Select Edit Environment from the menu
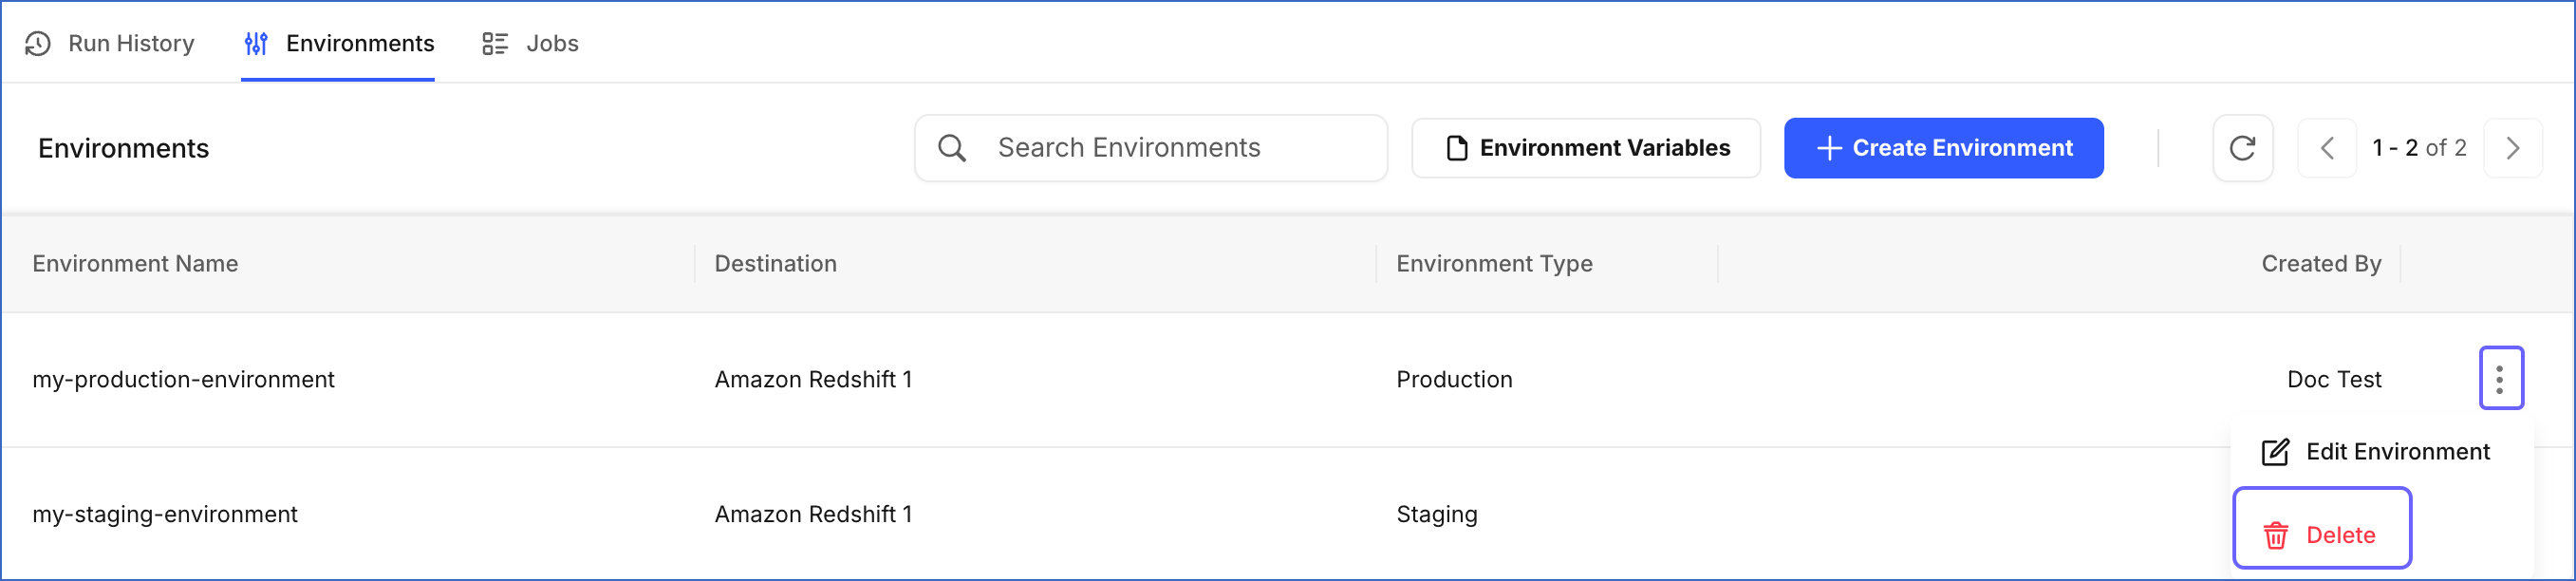 point(2376,452)
